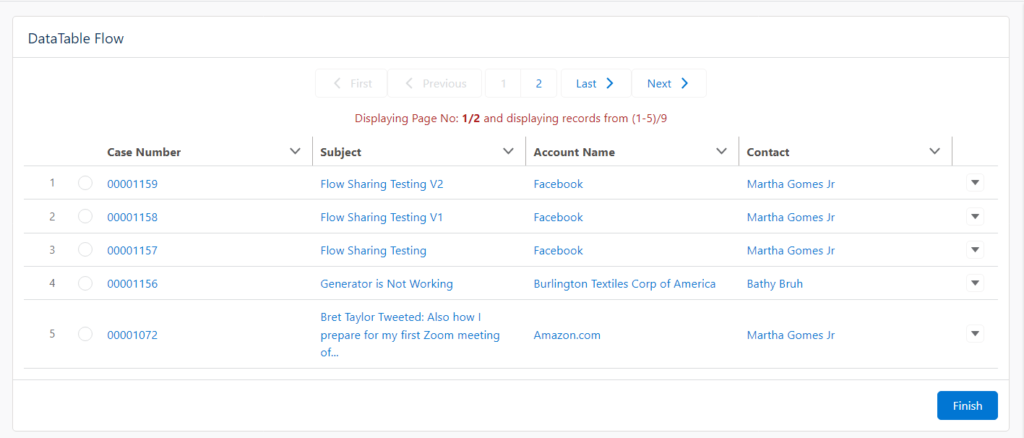Expand Case Number column header dropdown
The image size is (1024, 438).
pos(295,152)
